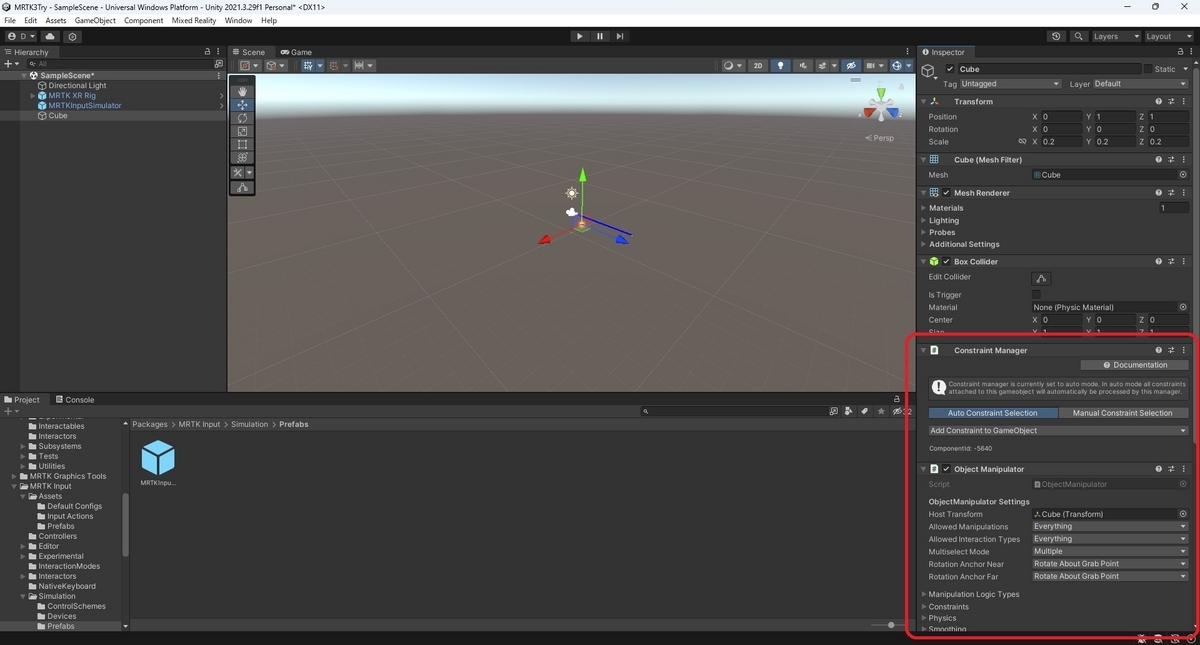Click the global search magnifier icon

pos(1079,36)
